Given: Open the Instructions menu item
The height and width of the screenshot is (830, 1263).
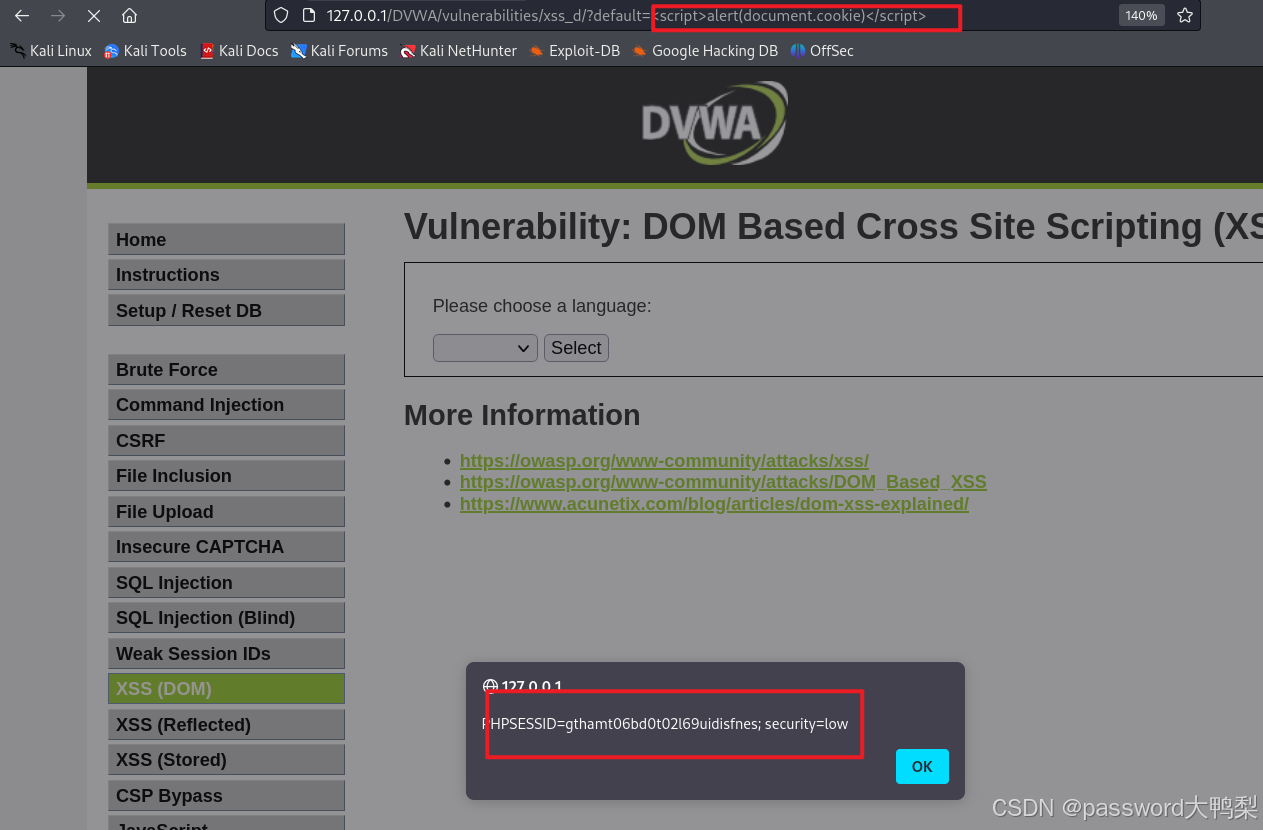Looking at the screenshot, I should (226, 275).
